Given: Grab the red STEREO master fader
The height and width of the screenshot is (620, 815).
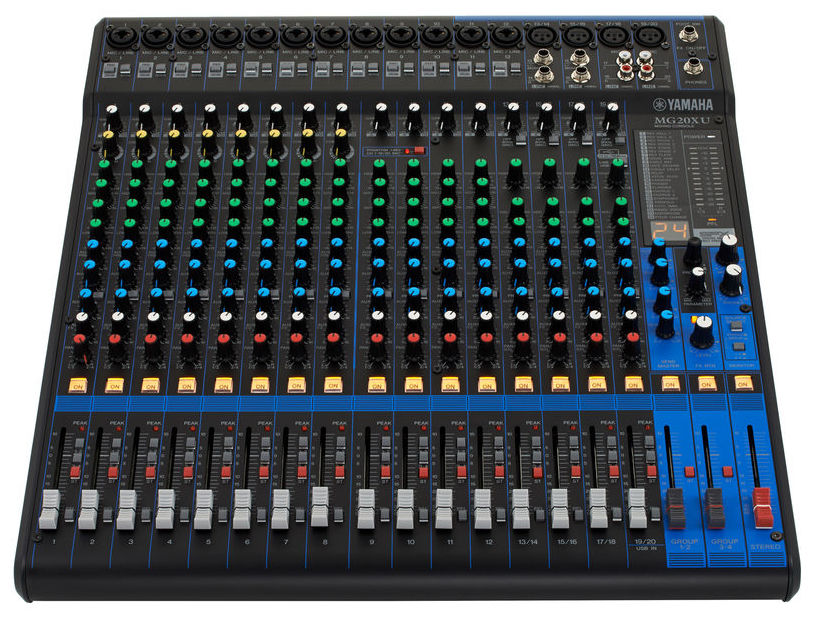Looking at the screenshot, I should pyautogui.click(x=765, y=507).
